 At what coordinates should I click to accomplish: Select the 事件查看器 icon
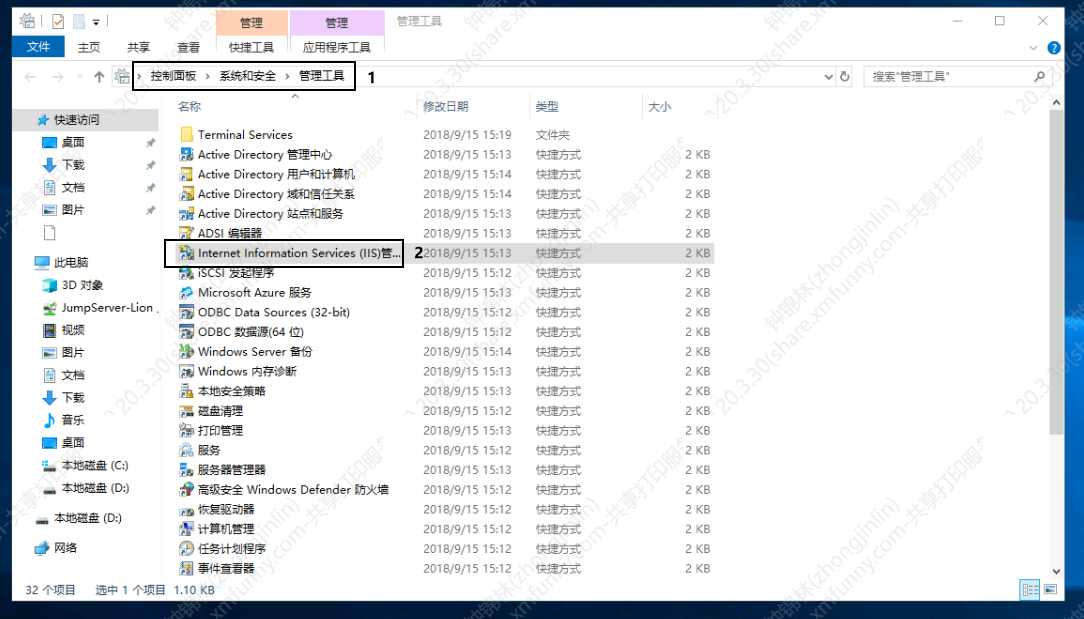coord(186,569)
